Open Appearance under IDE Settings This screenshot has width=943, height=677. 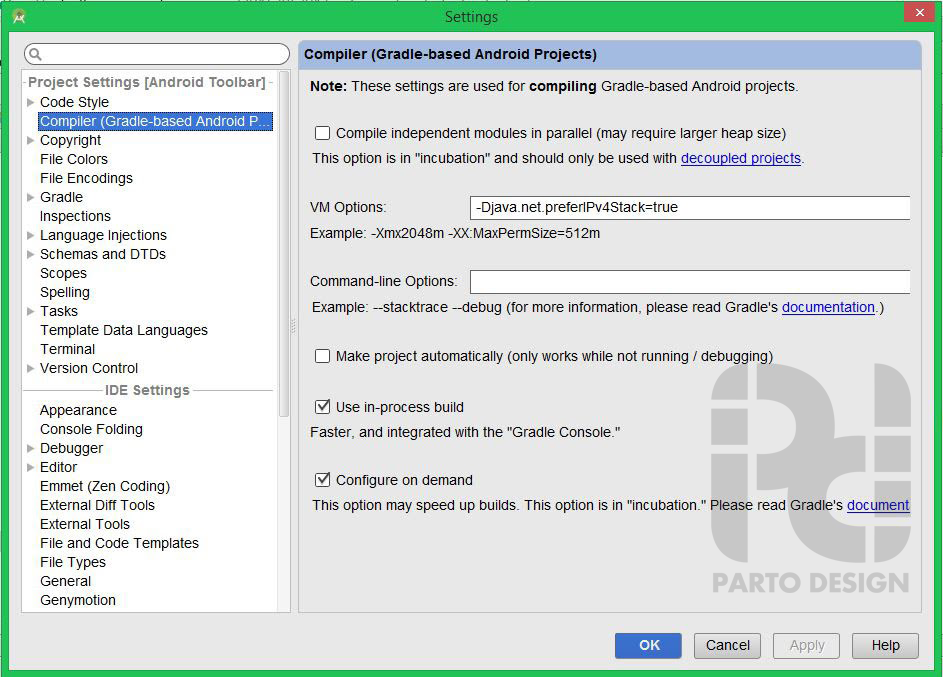click(x=78, y=410)
